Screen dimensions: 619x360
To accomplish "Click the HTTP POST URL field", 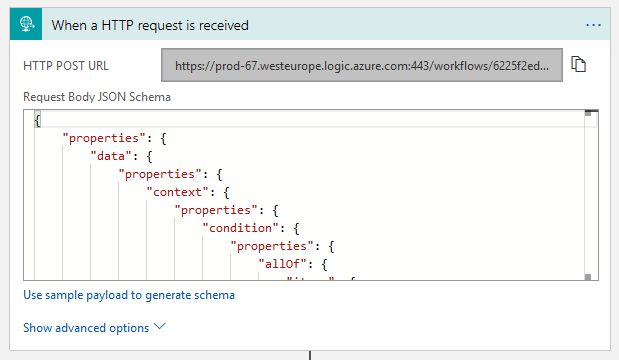I will coord(362,65).
